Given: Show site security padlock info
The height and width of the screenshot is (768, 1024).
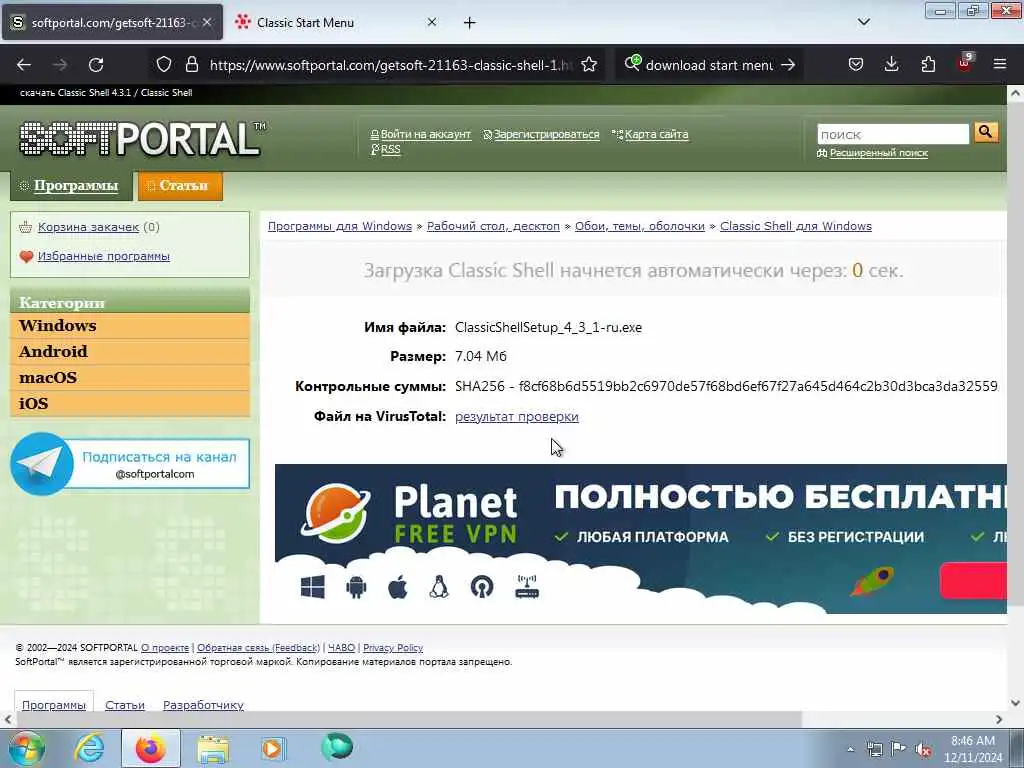Looking at the screenshot, I should click(191, 65).
